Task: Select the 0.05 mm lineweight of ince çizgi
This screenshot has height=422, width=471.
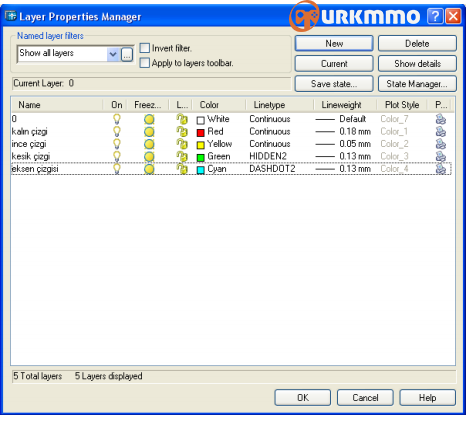Action: 355,144
